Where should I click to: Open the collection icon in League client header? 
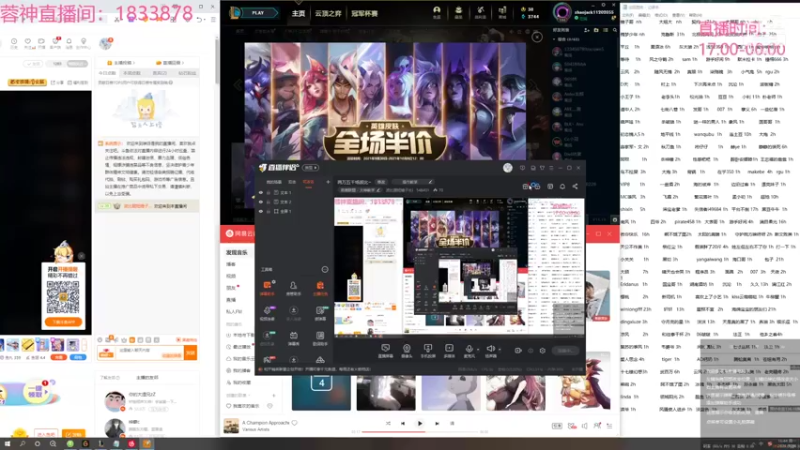[x=458, y=12]
